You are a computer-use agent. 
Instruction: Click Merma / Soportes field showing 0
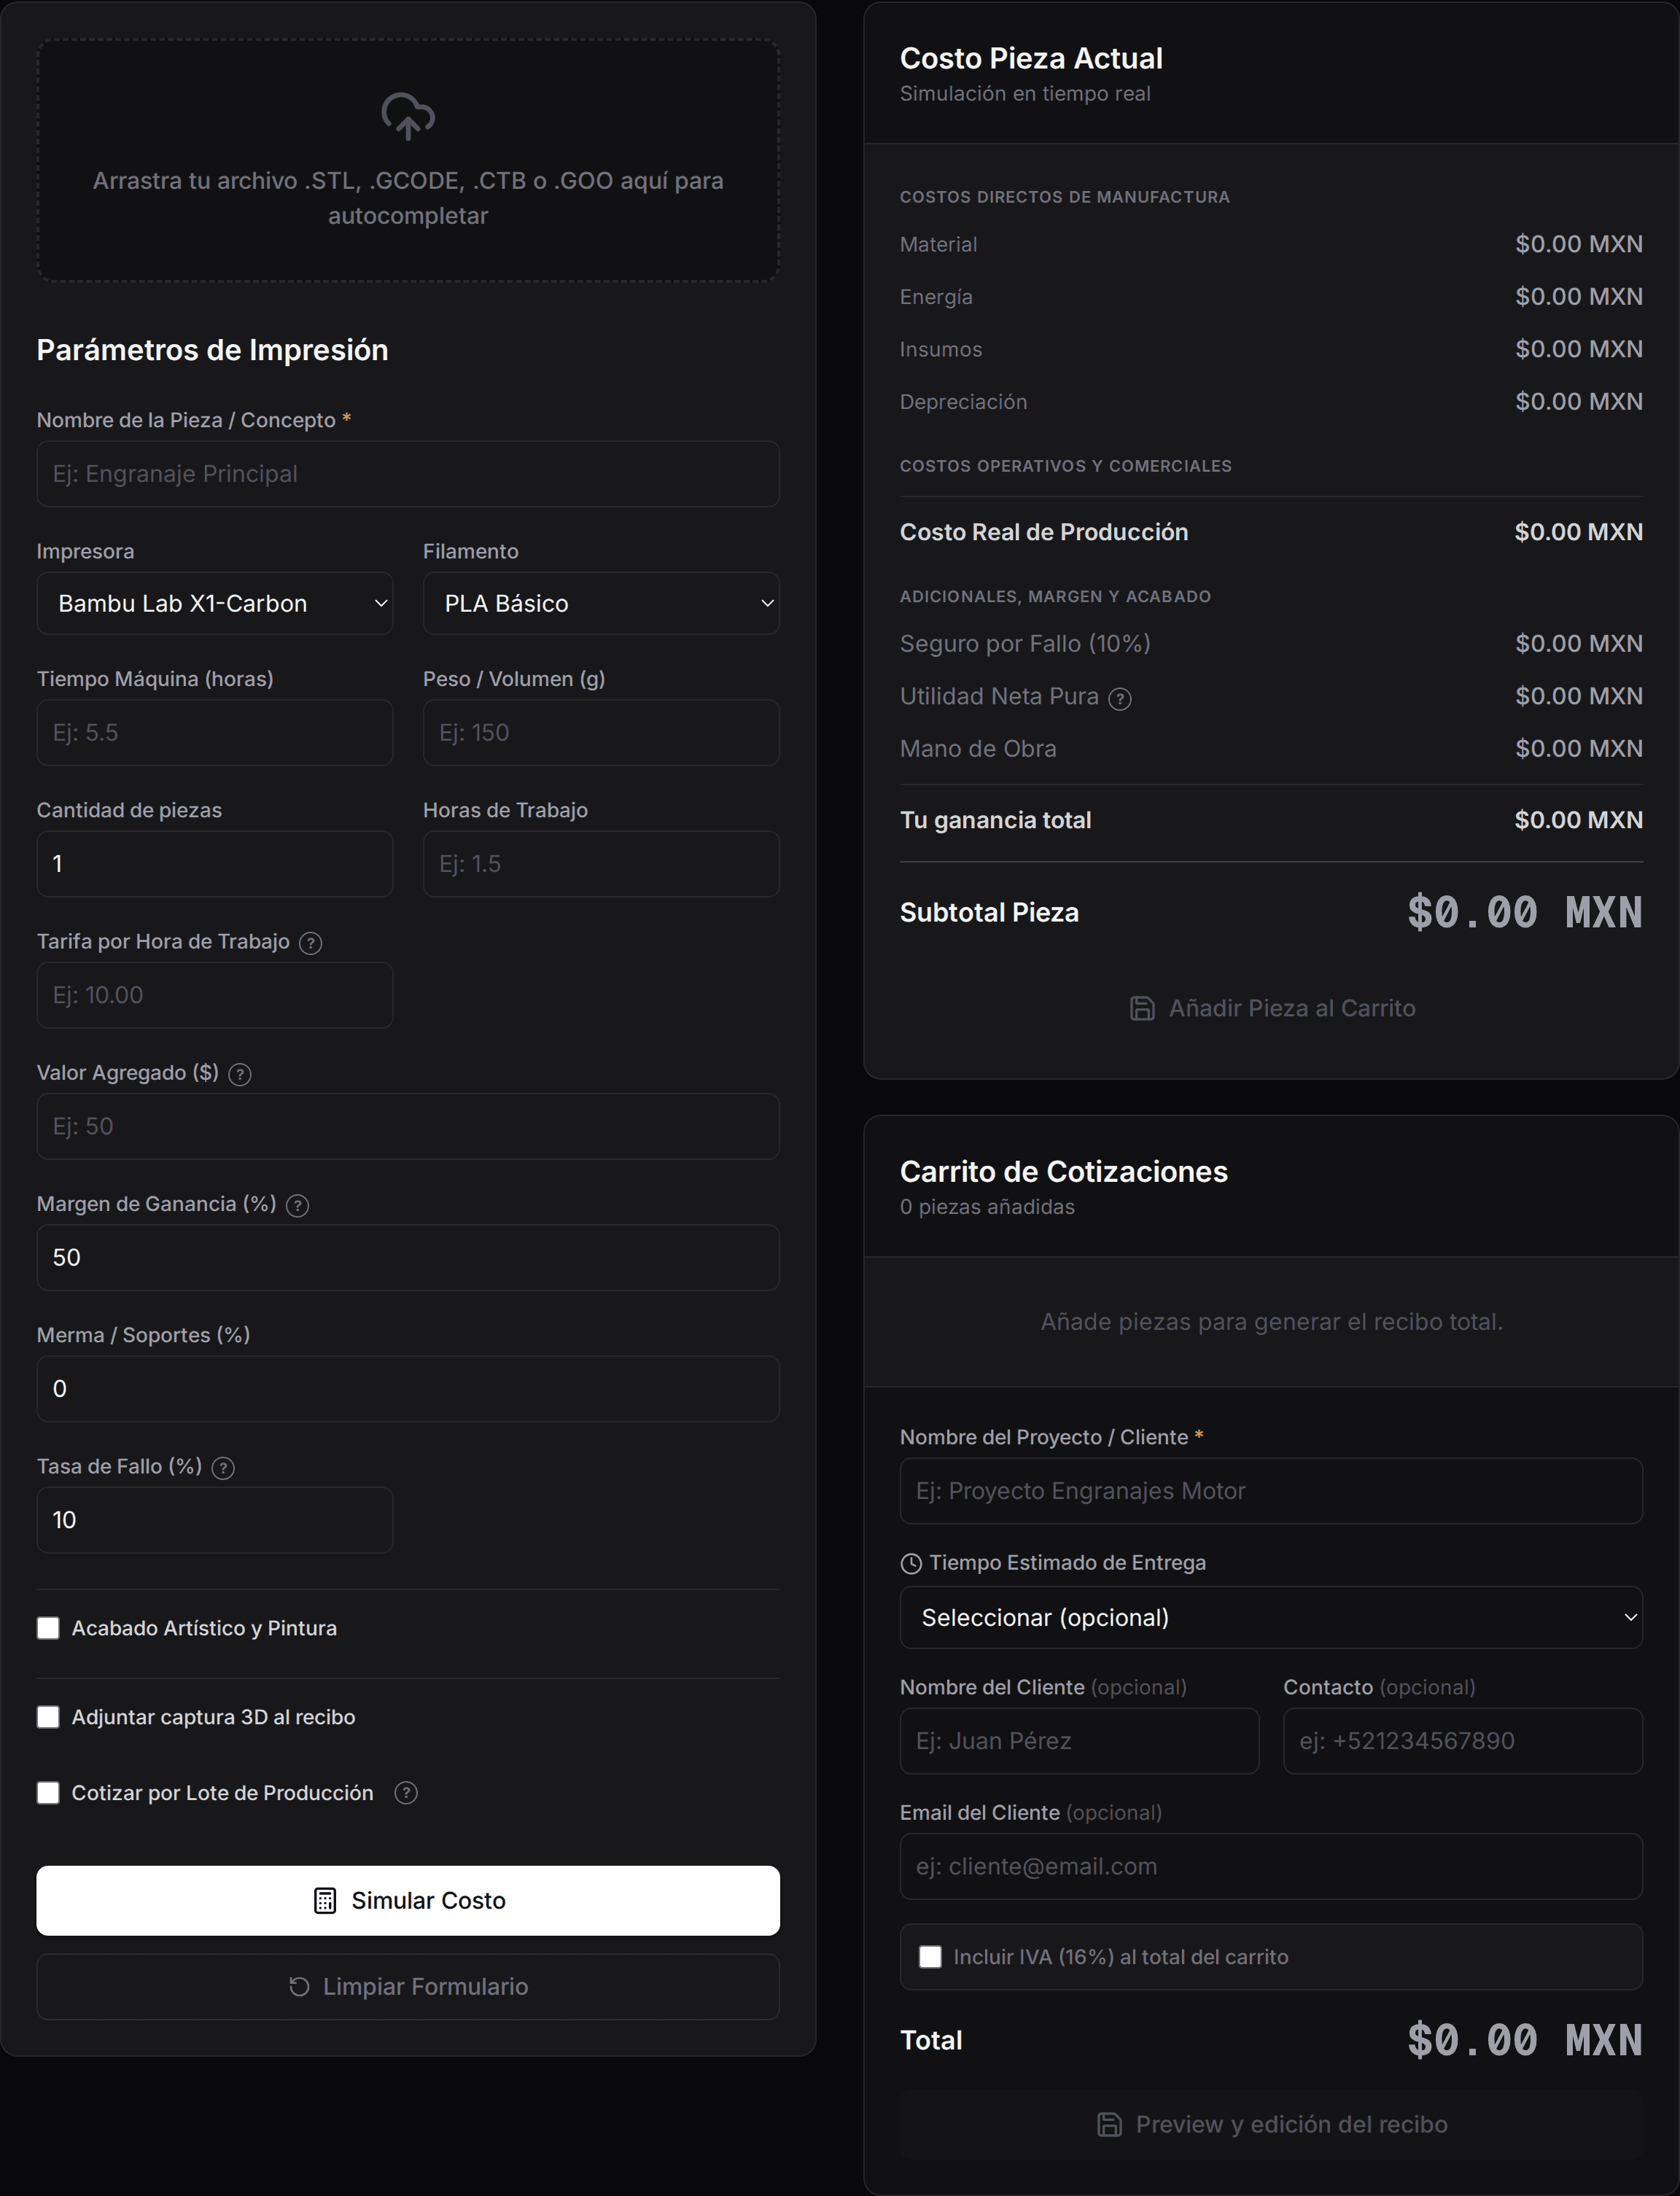pos(408,1389)
